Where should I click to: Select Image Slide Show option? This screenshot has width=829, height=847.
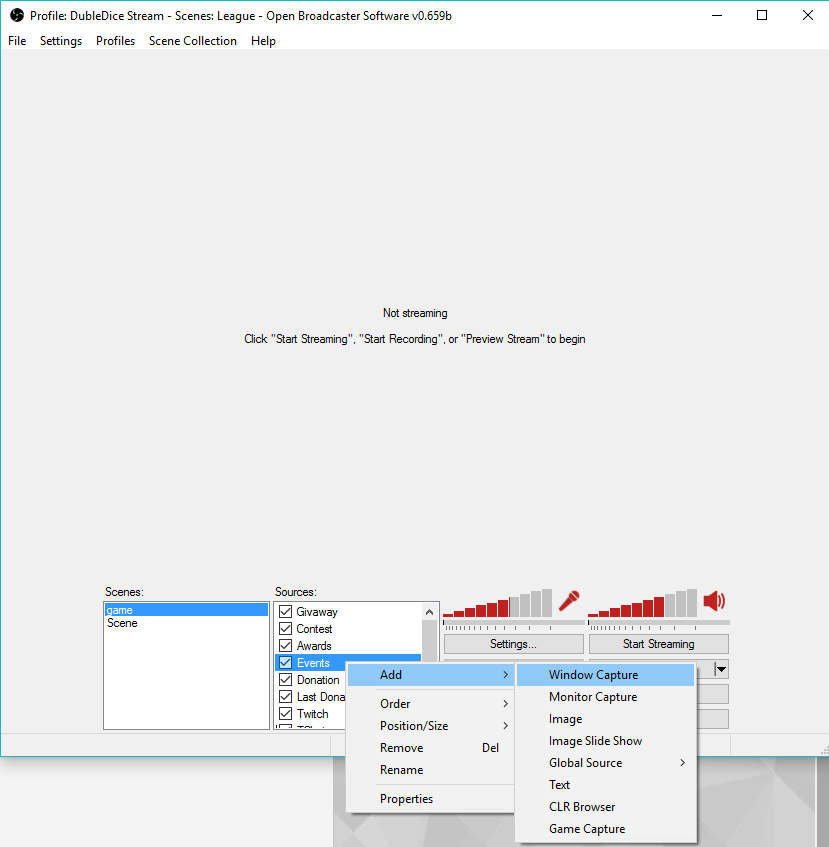(605, 741)
